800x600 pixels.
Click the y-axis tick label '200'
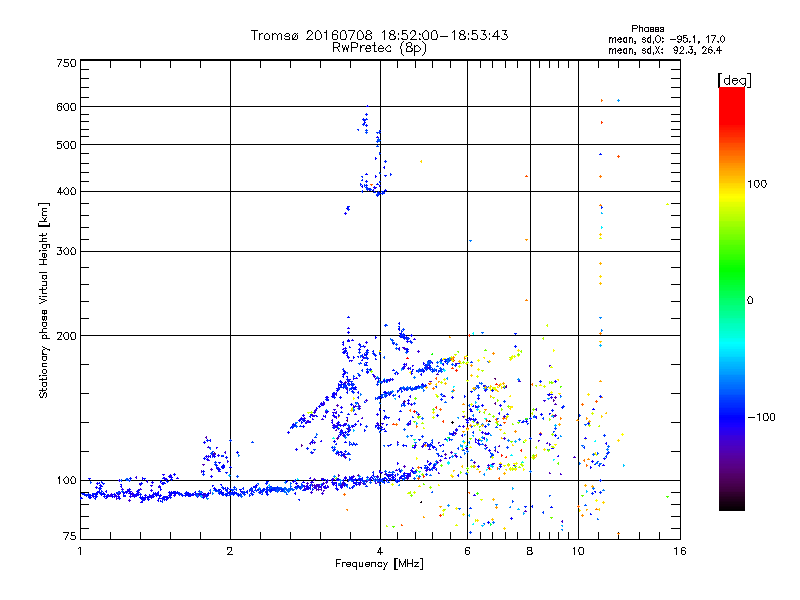pos(67,336)
